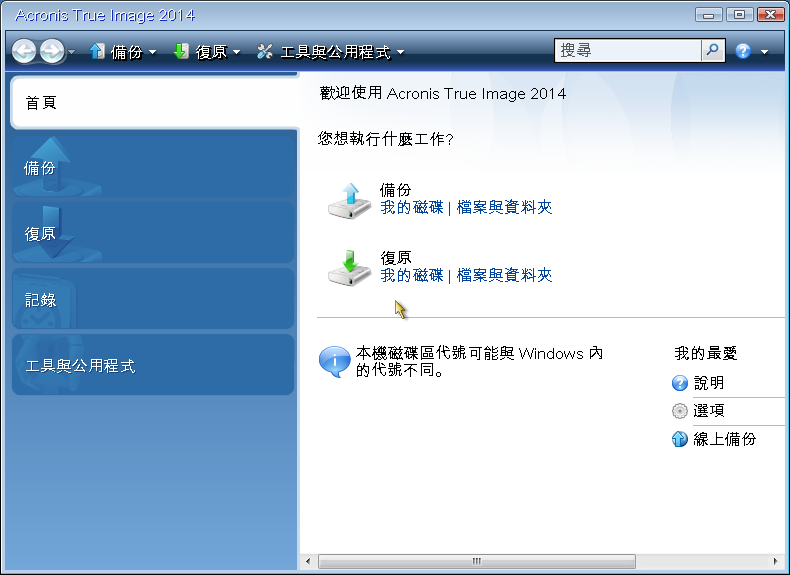This screenshot has height=575, width=790.
Task: Expand the help dropdown arrow
Action: pos(764,52)
